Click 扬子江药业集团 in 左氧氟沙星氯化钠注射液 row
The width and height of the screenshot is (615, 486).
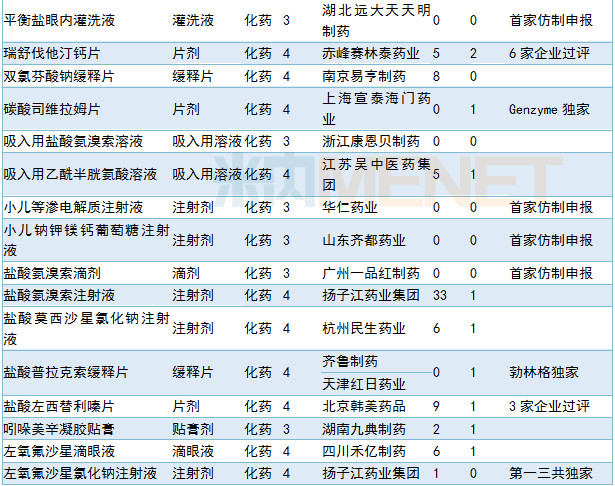(371, 473)
